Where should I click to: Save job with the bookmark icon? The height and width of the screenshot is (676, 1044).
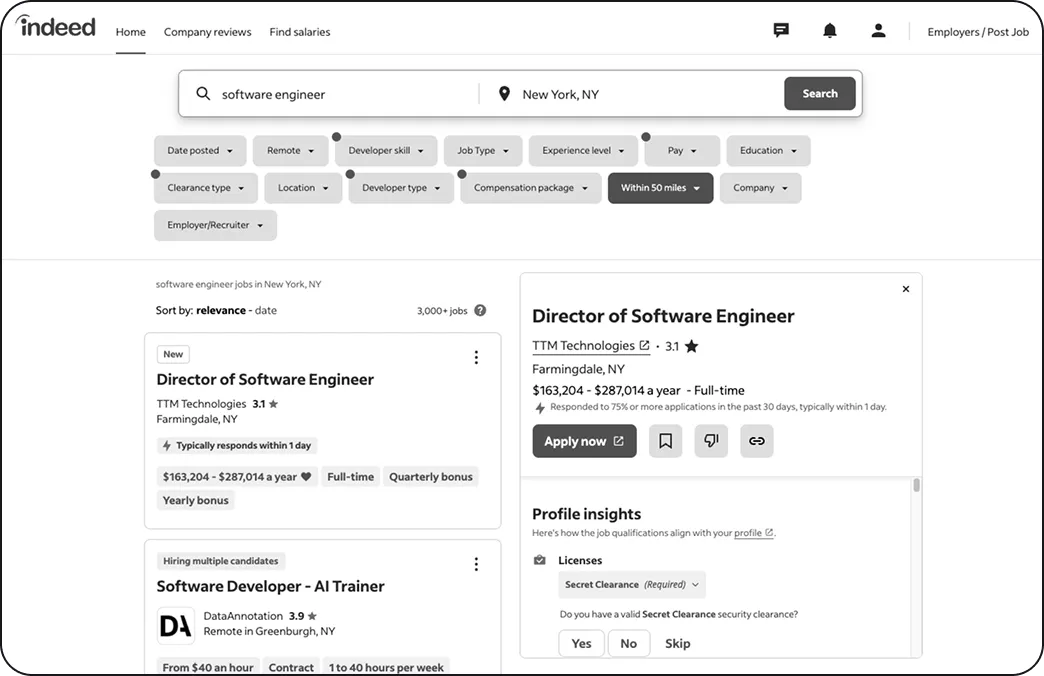(x=665, y=441)
